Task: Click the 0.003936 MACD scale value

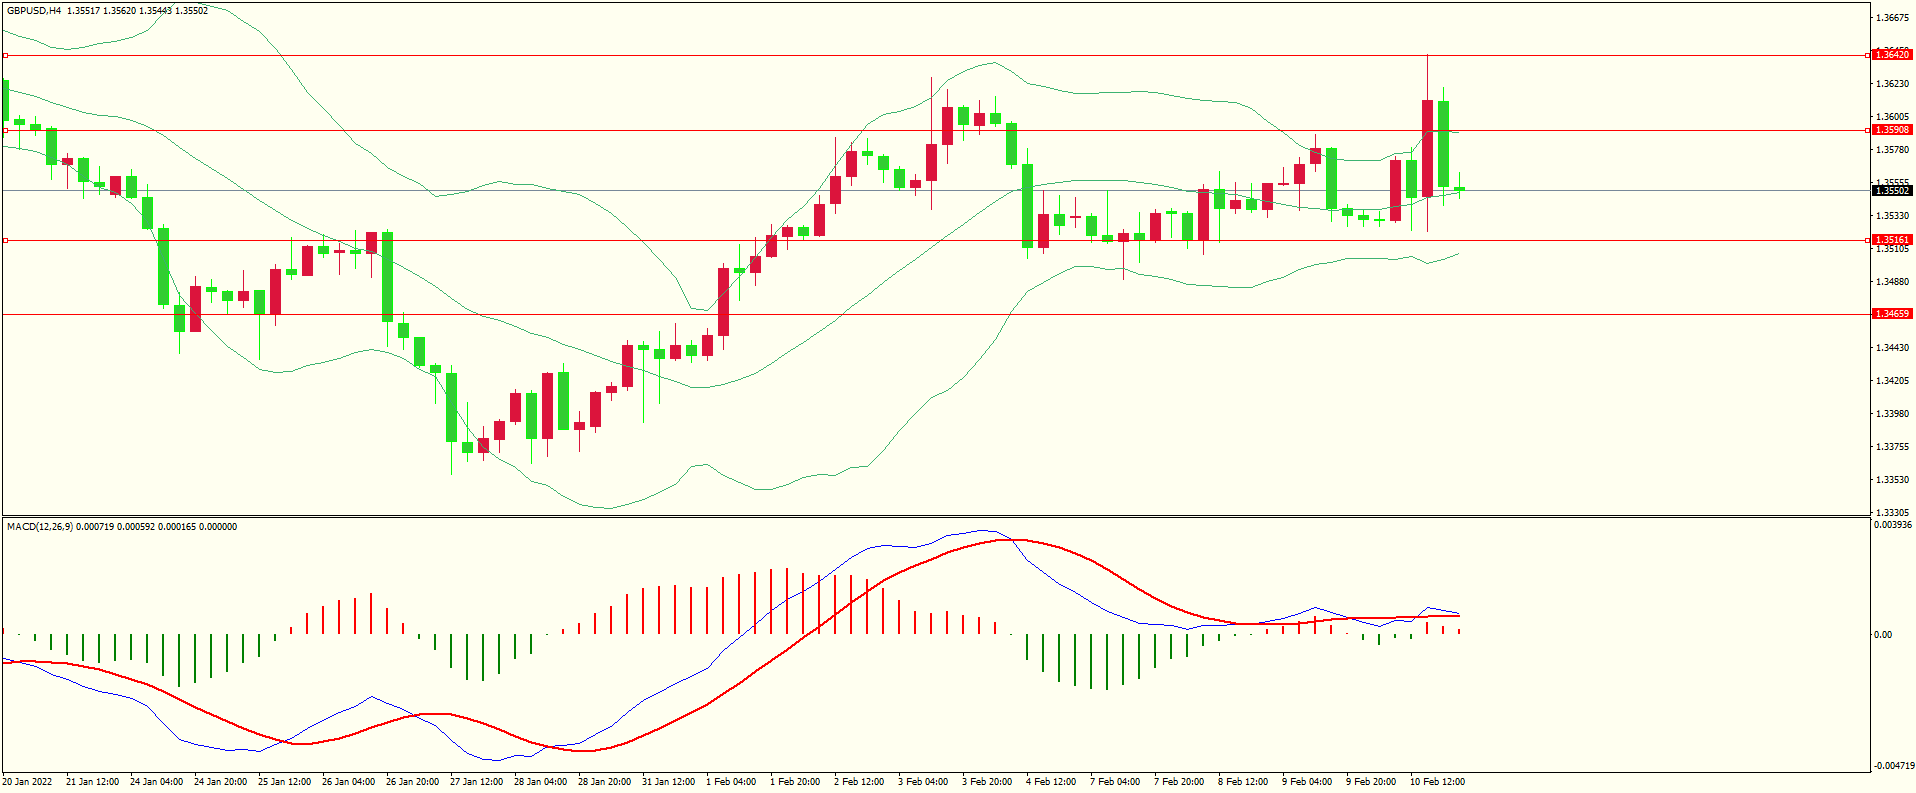Action: tap(1892, 525)
